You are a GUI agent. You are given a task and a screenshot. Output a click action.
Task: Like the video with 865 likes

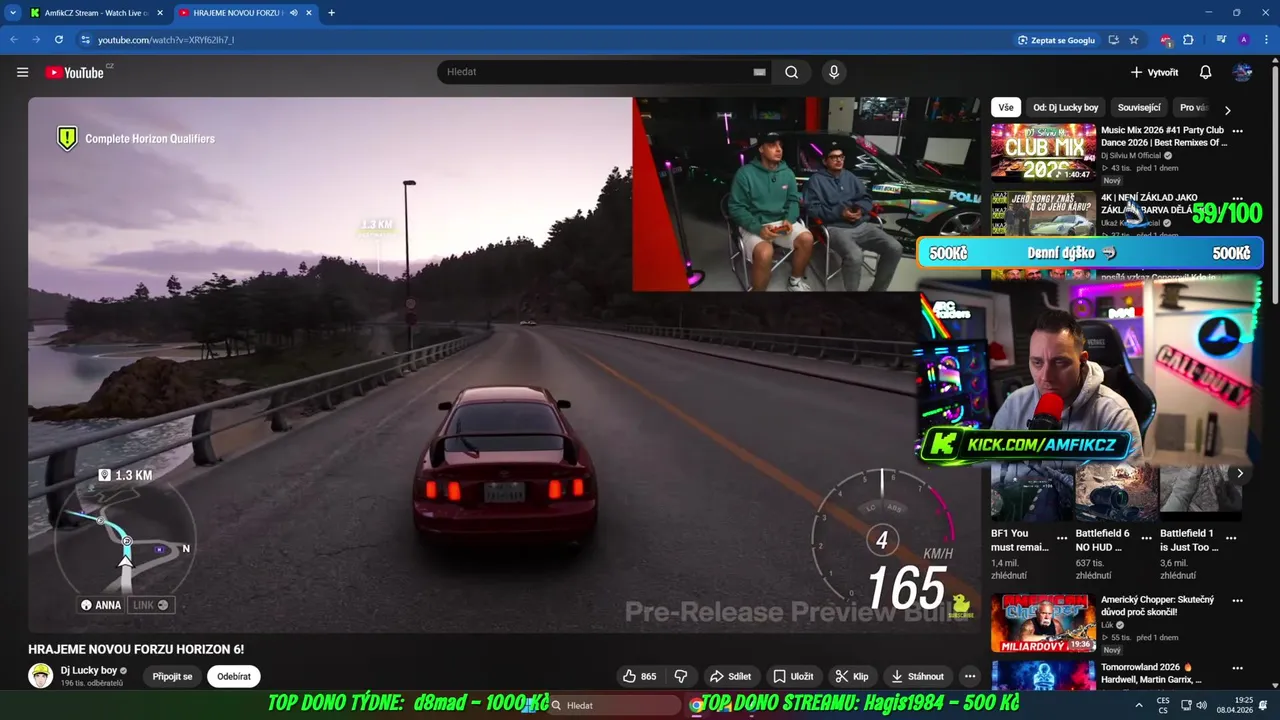click(x=639, y=676)
